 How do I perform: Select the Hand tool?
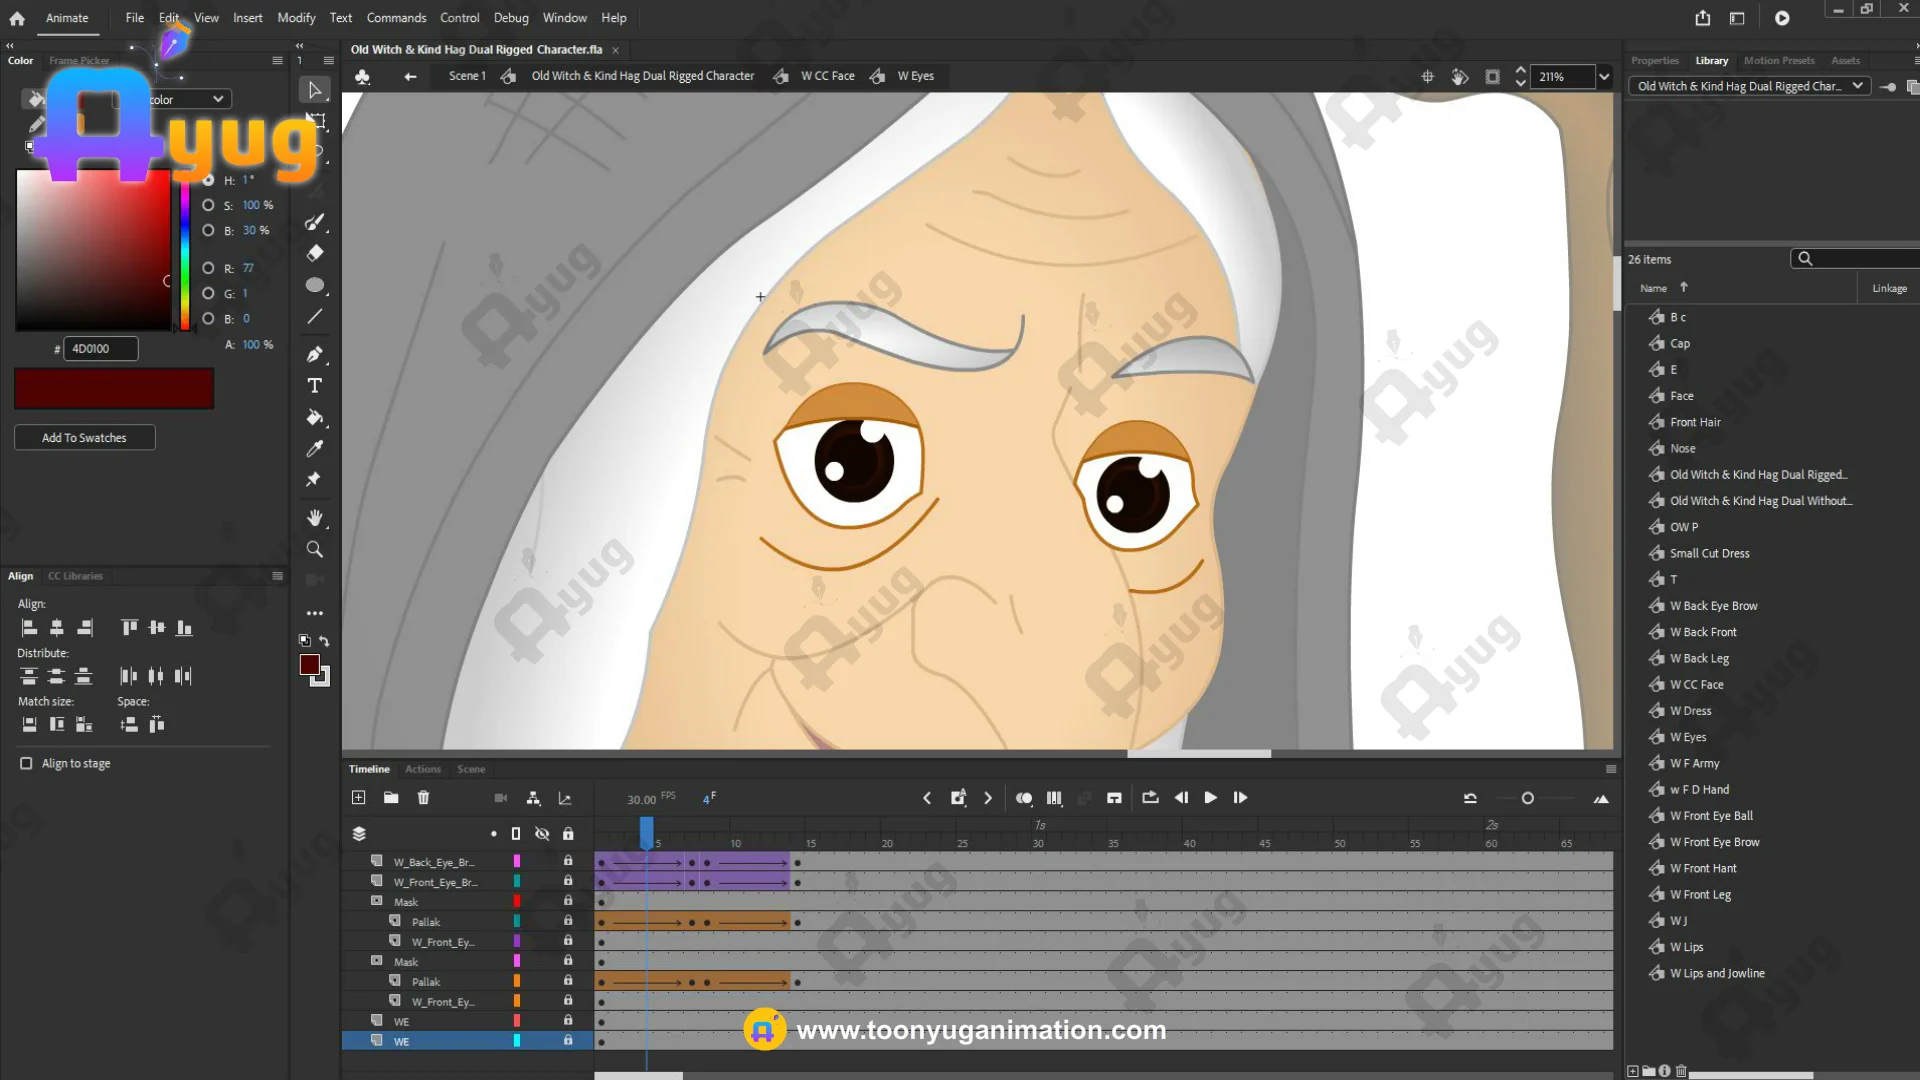314,518
